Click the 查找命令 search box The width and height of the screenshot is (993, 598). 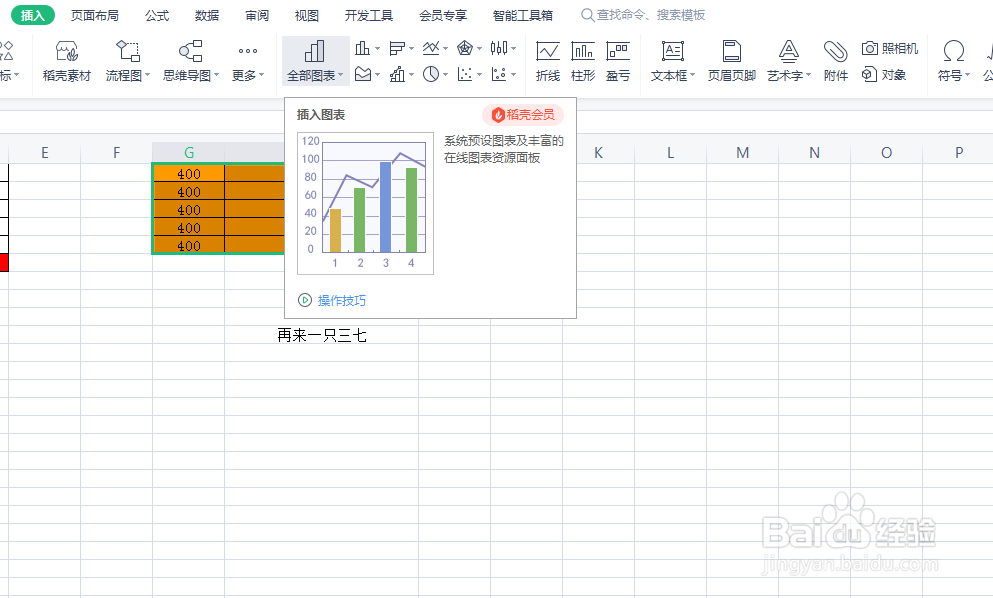(643, 15)
